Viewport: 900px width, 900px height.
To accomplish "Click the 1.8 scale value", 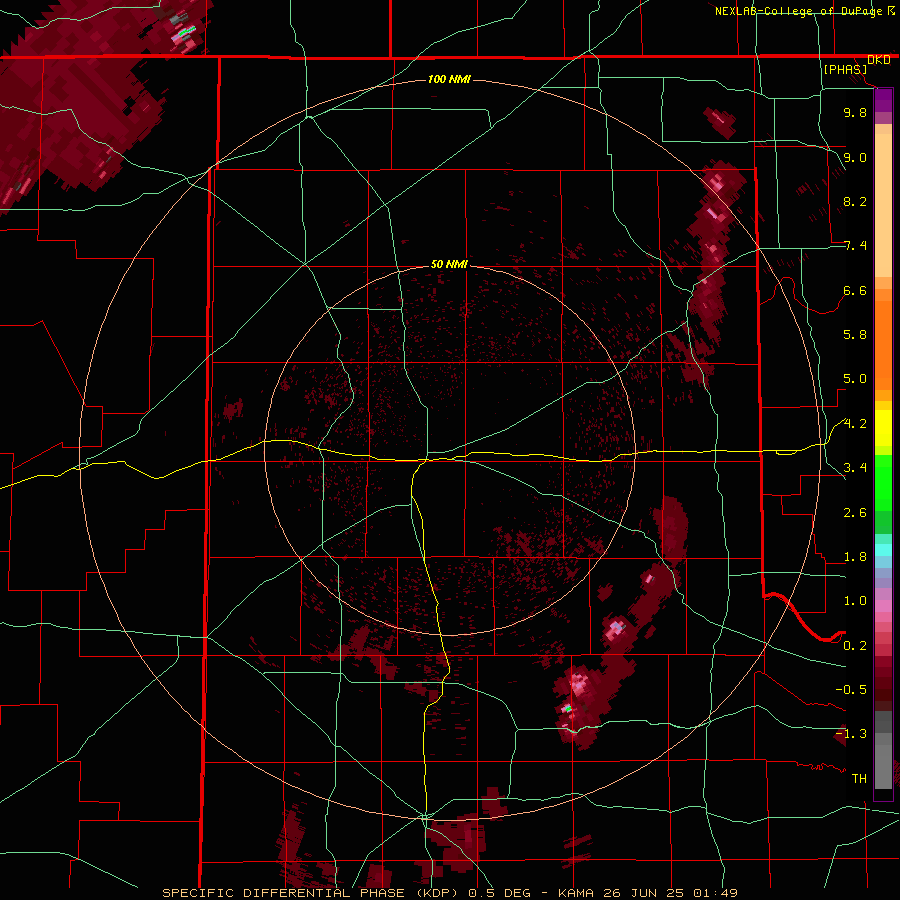I will click(855, 557).
